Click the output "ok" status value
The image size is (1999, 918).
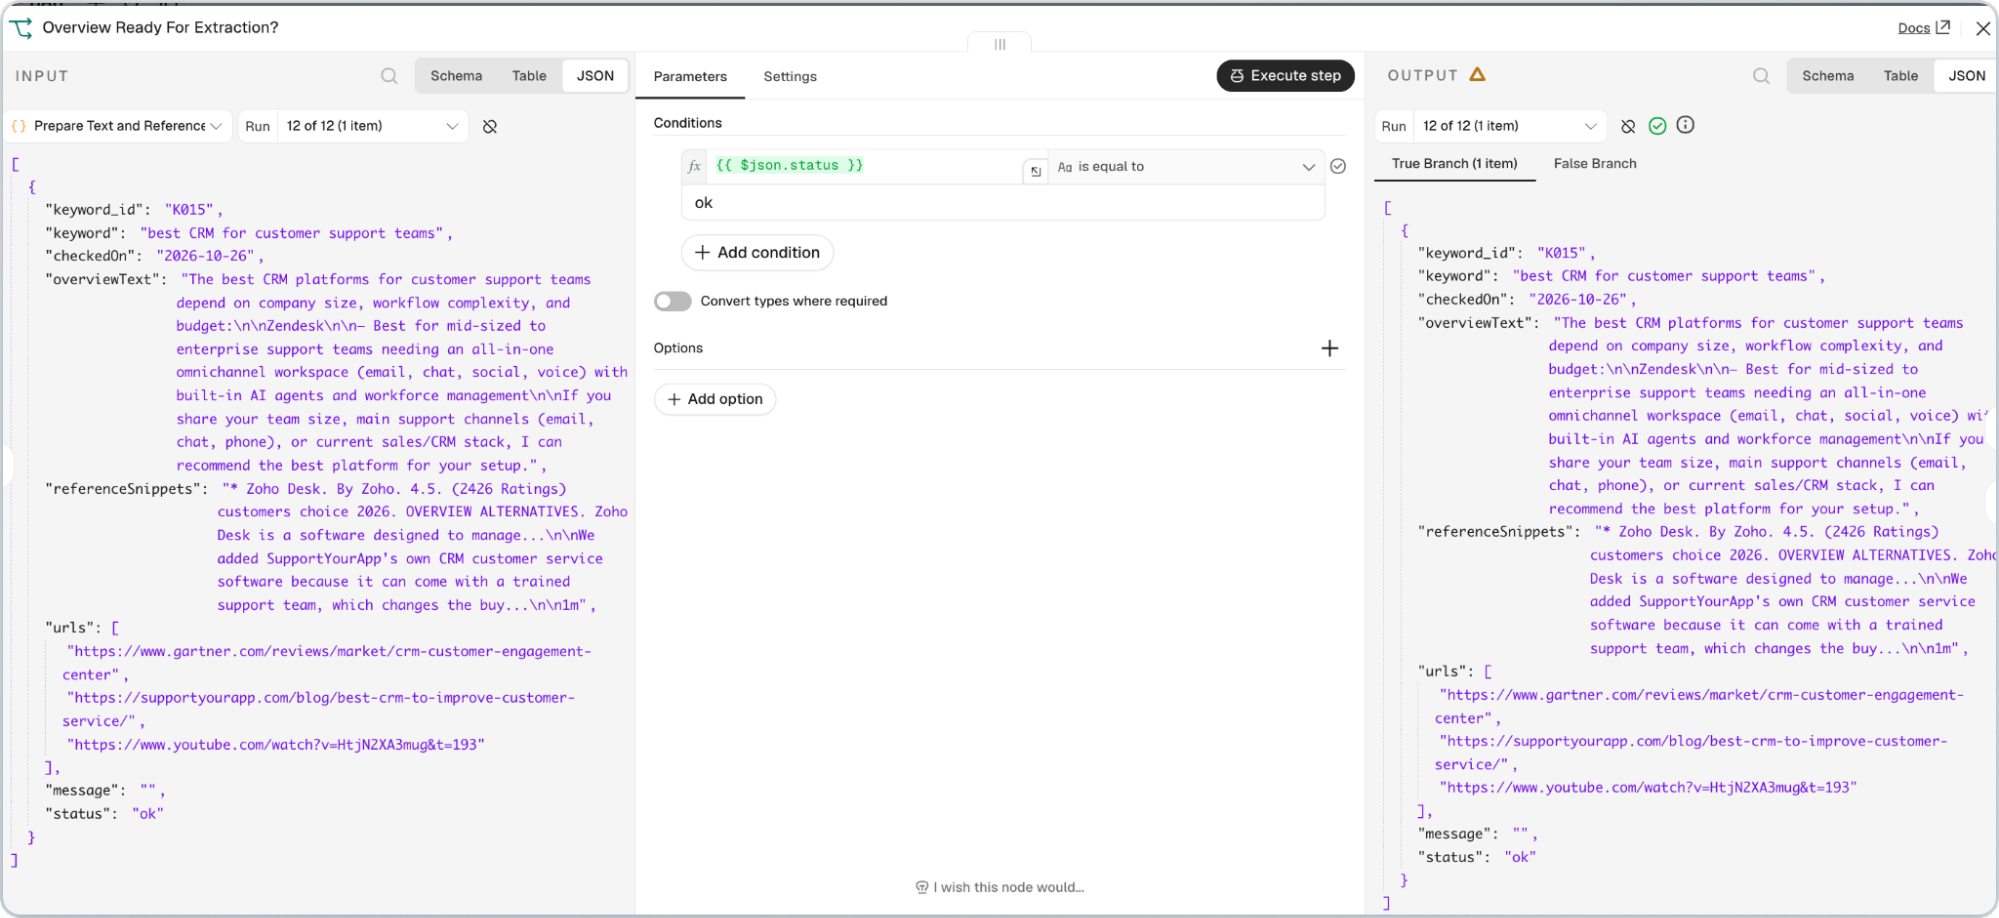(1520, 858)
